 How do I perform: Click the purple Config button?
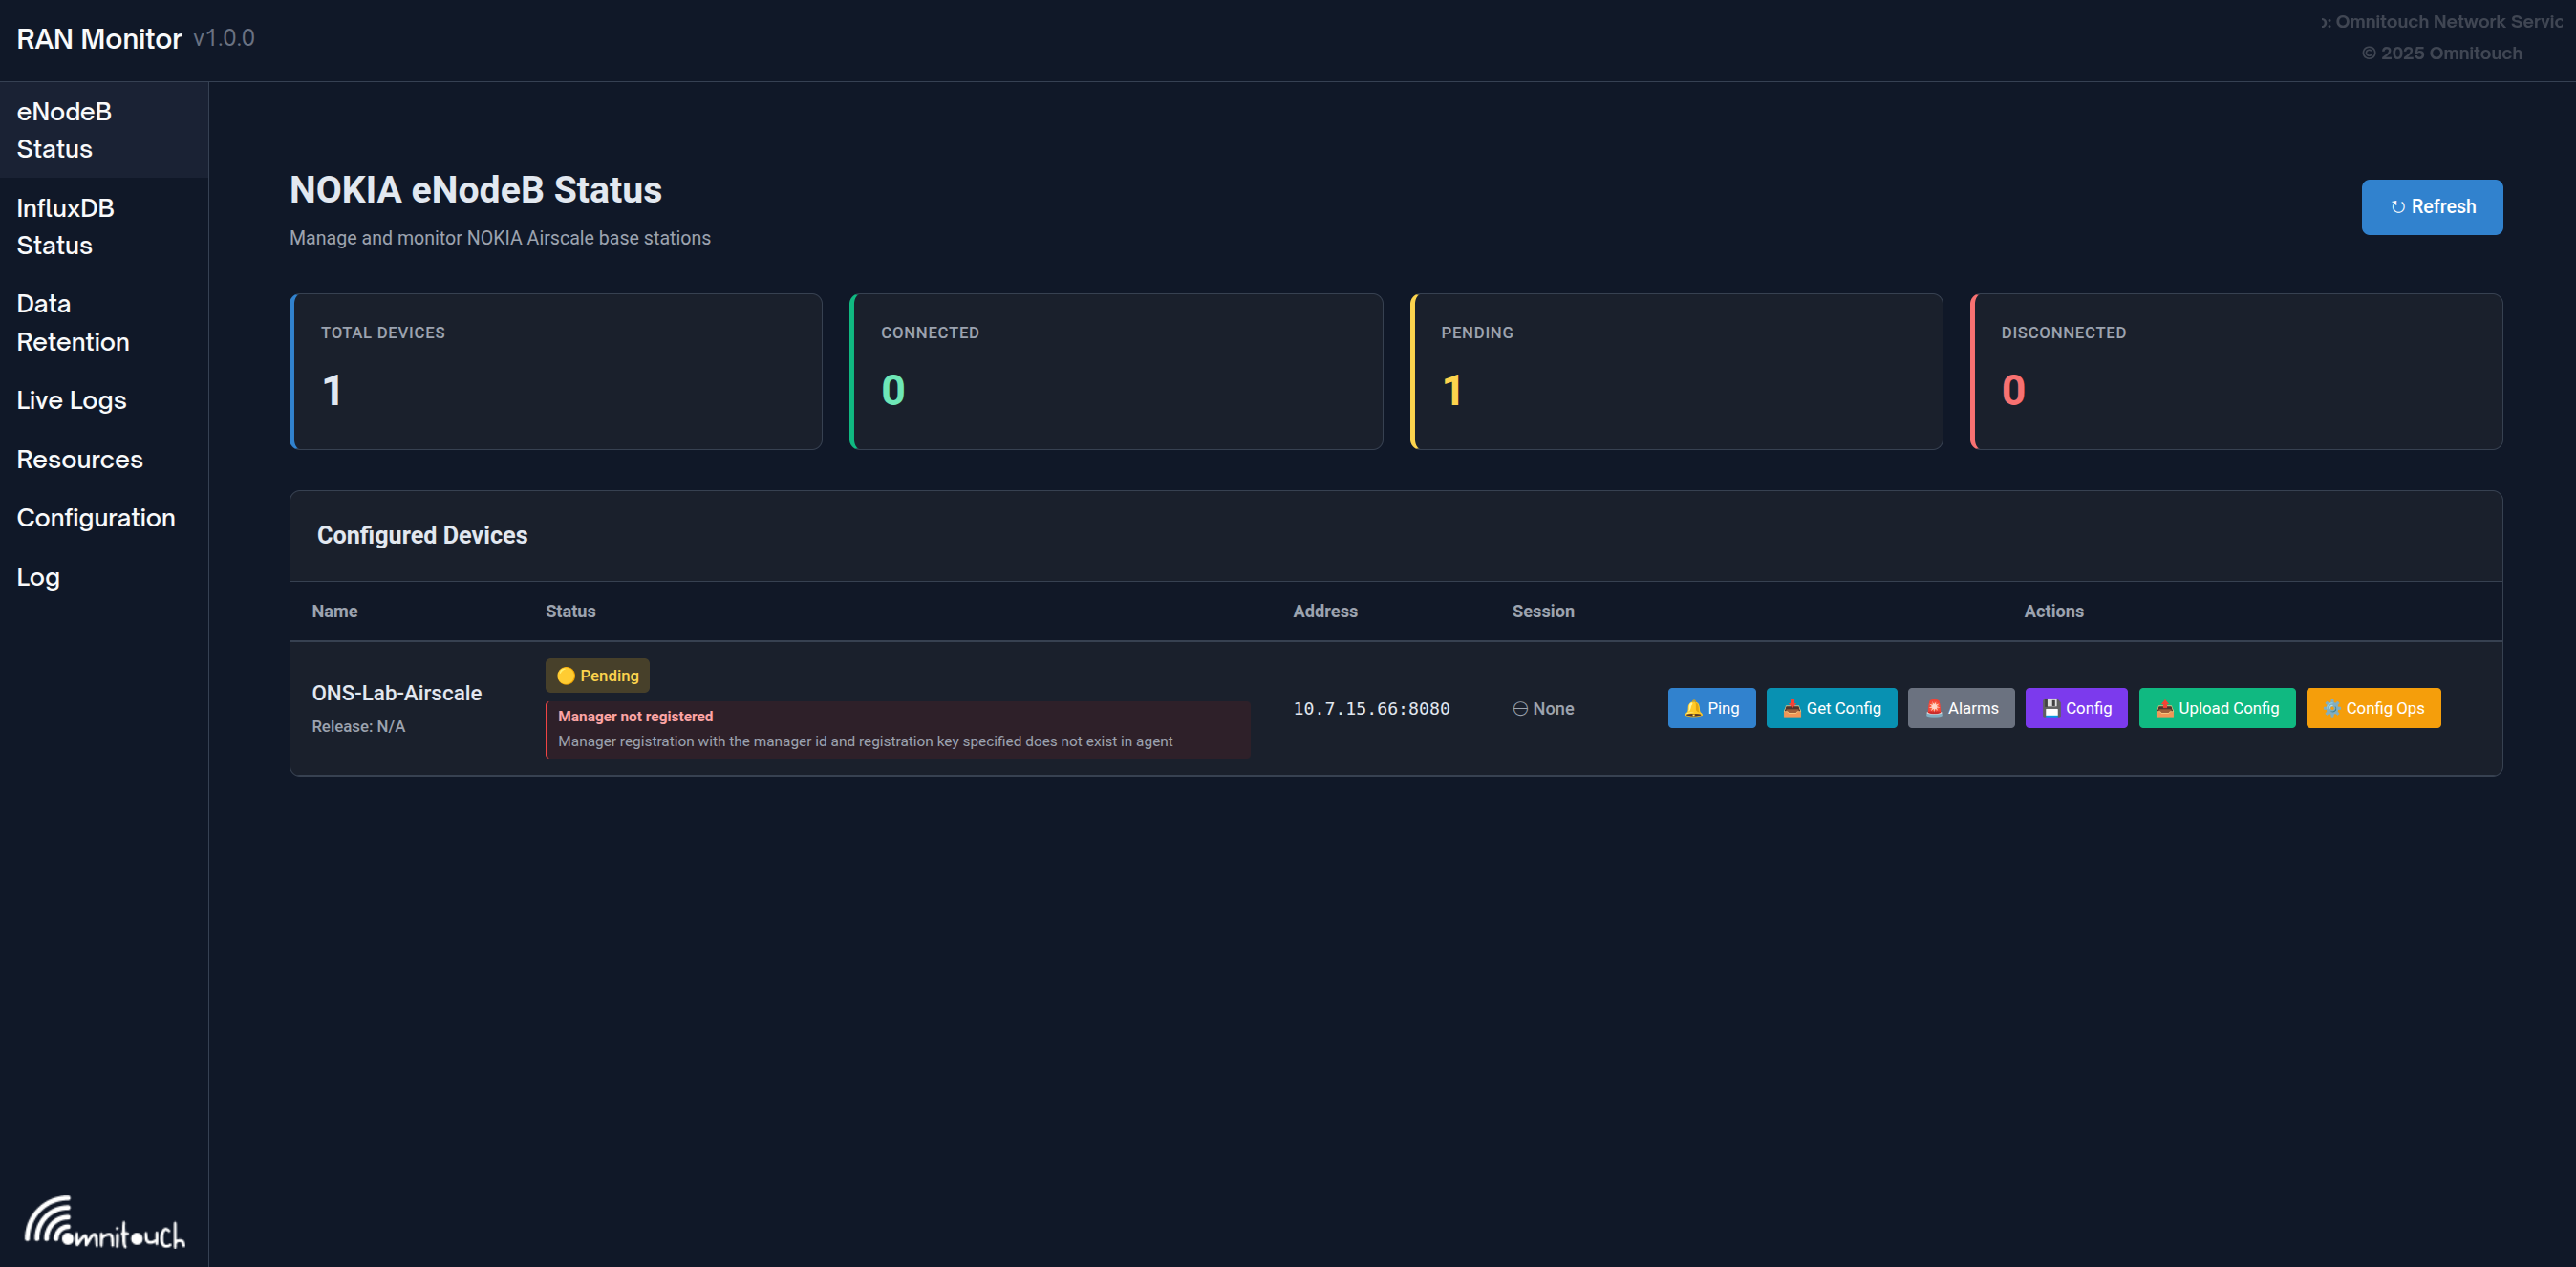pos(2076,708)
